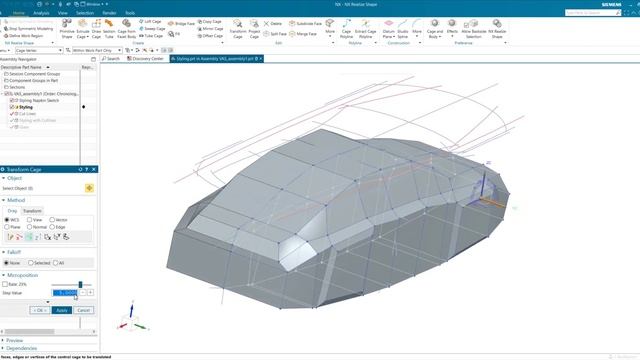The height and width of the screenshot is (360, 640).
Task: Click Define Work Region
Action: [23, 36]
